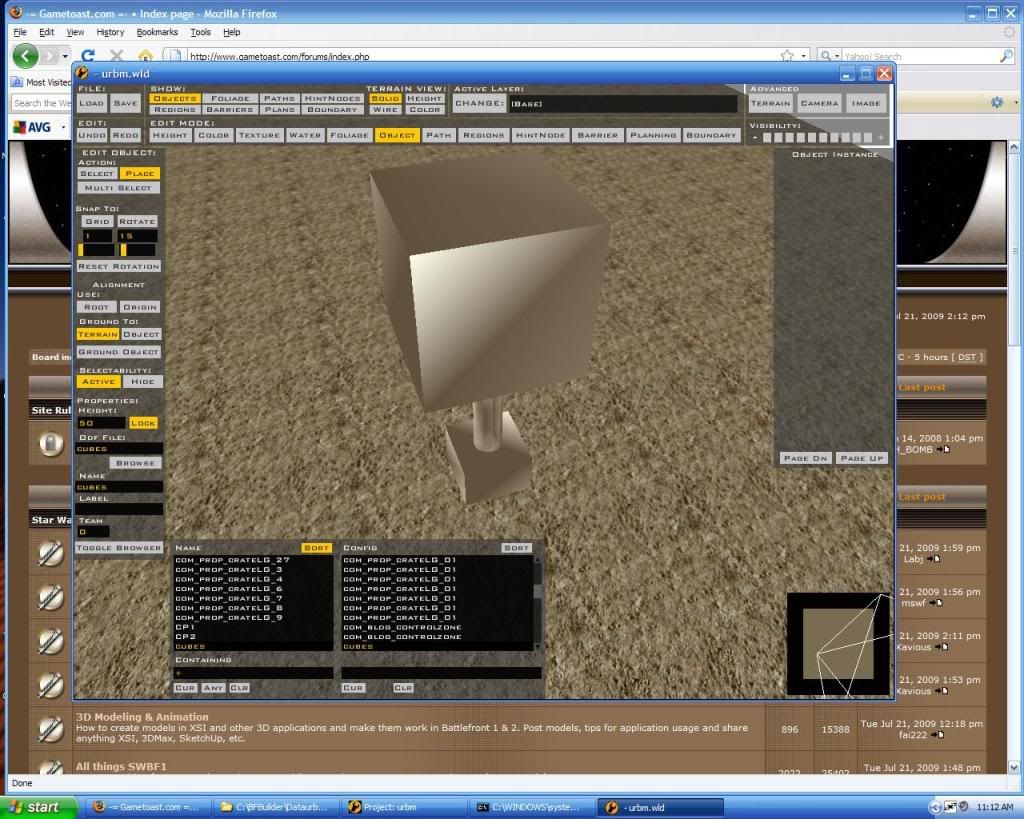The height and width of the screenshot is (819, 1024).
Task: Switch to Height edit mode
Action: pos(170,135)
